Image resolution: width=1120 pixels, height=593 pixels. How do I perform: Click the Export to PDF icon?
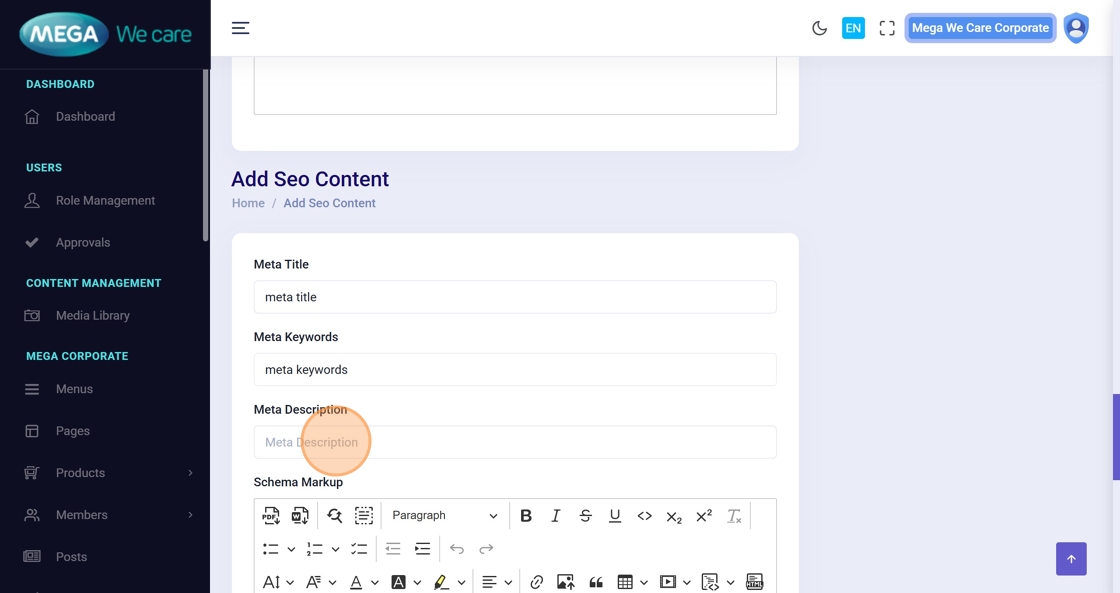tap(271, 516)
